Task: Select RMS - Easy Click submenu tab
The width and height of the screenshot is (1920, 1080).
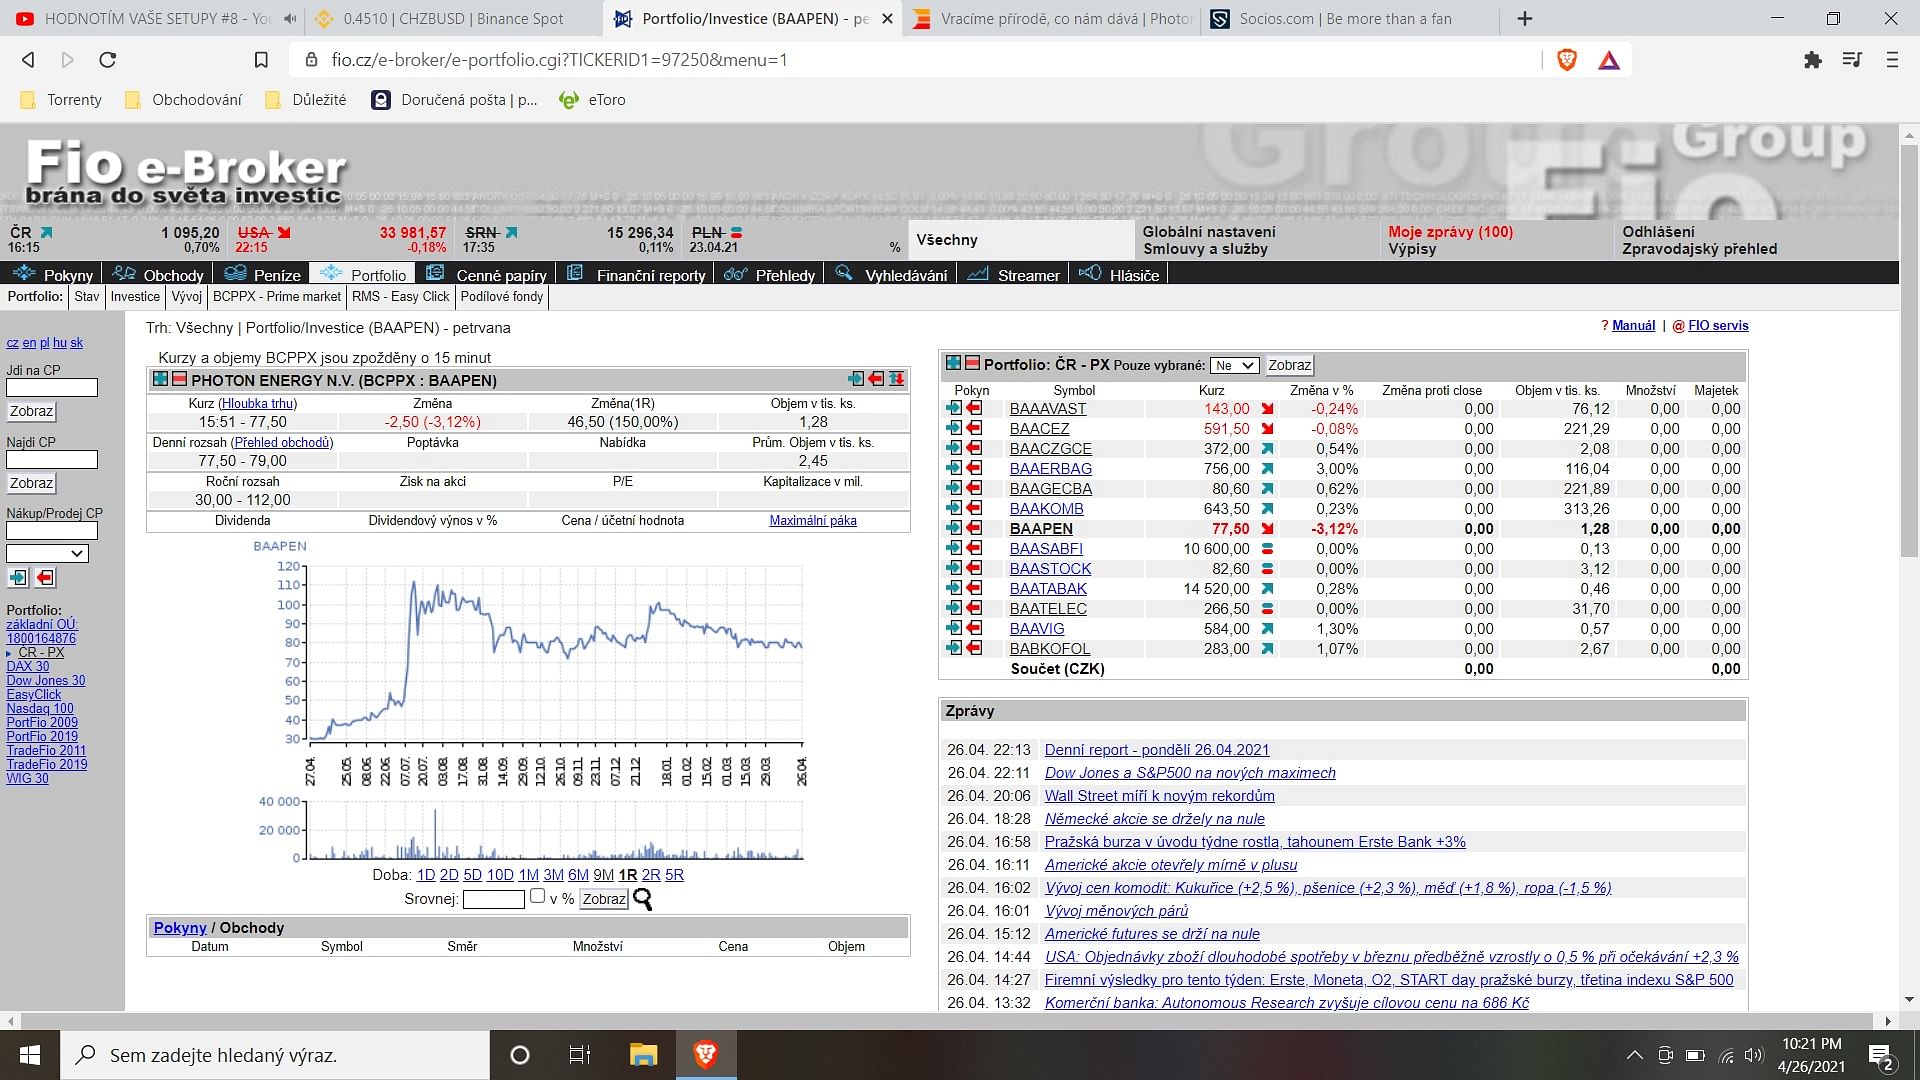Action: 400,296
